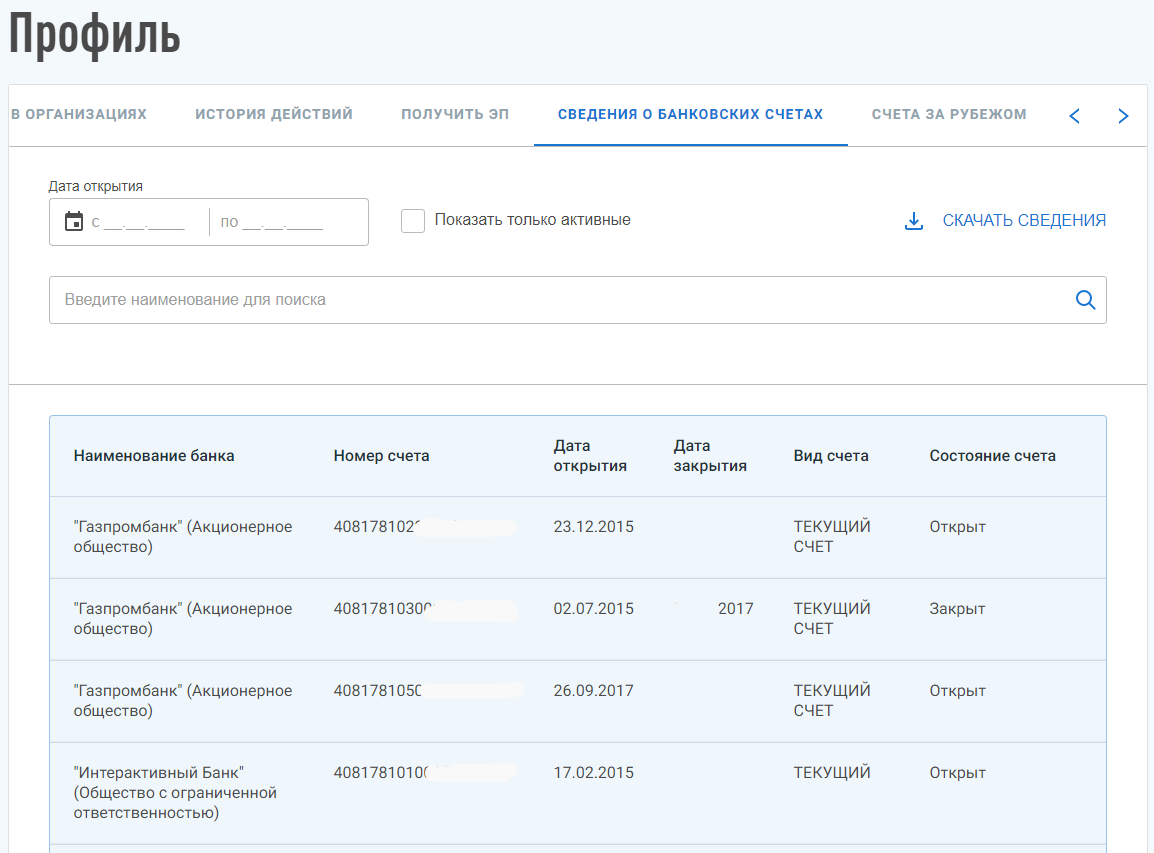The image size is (1154, 853).
Task: Enable 'Показать только активные' checkbox
Action: coord(413,221)
